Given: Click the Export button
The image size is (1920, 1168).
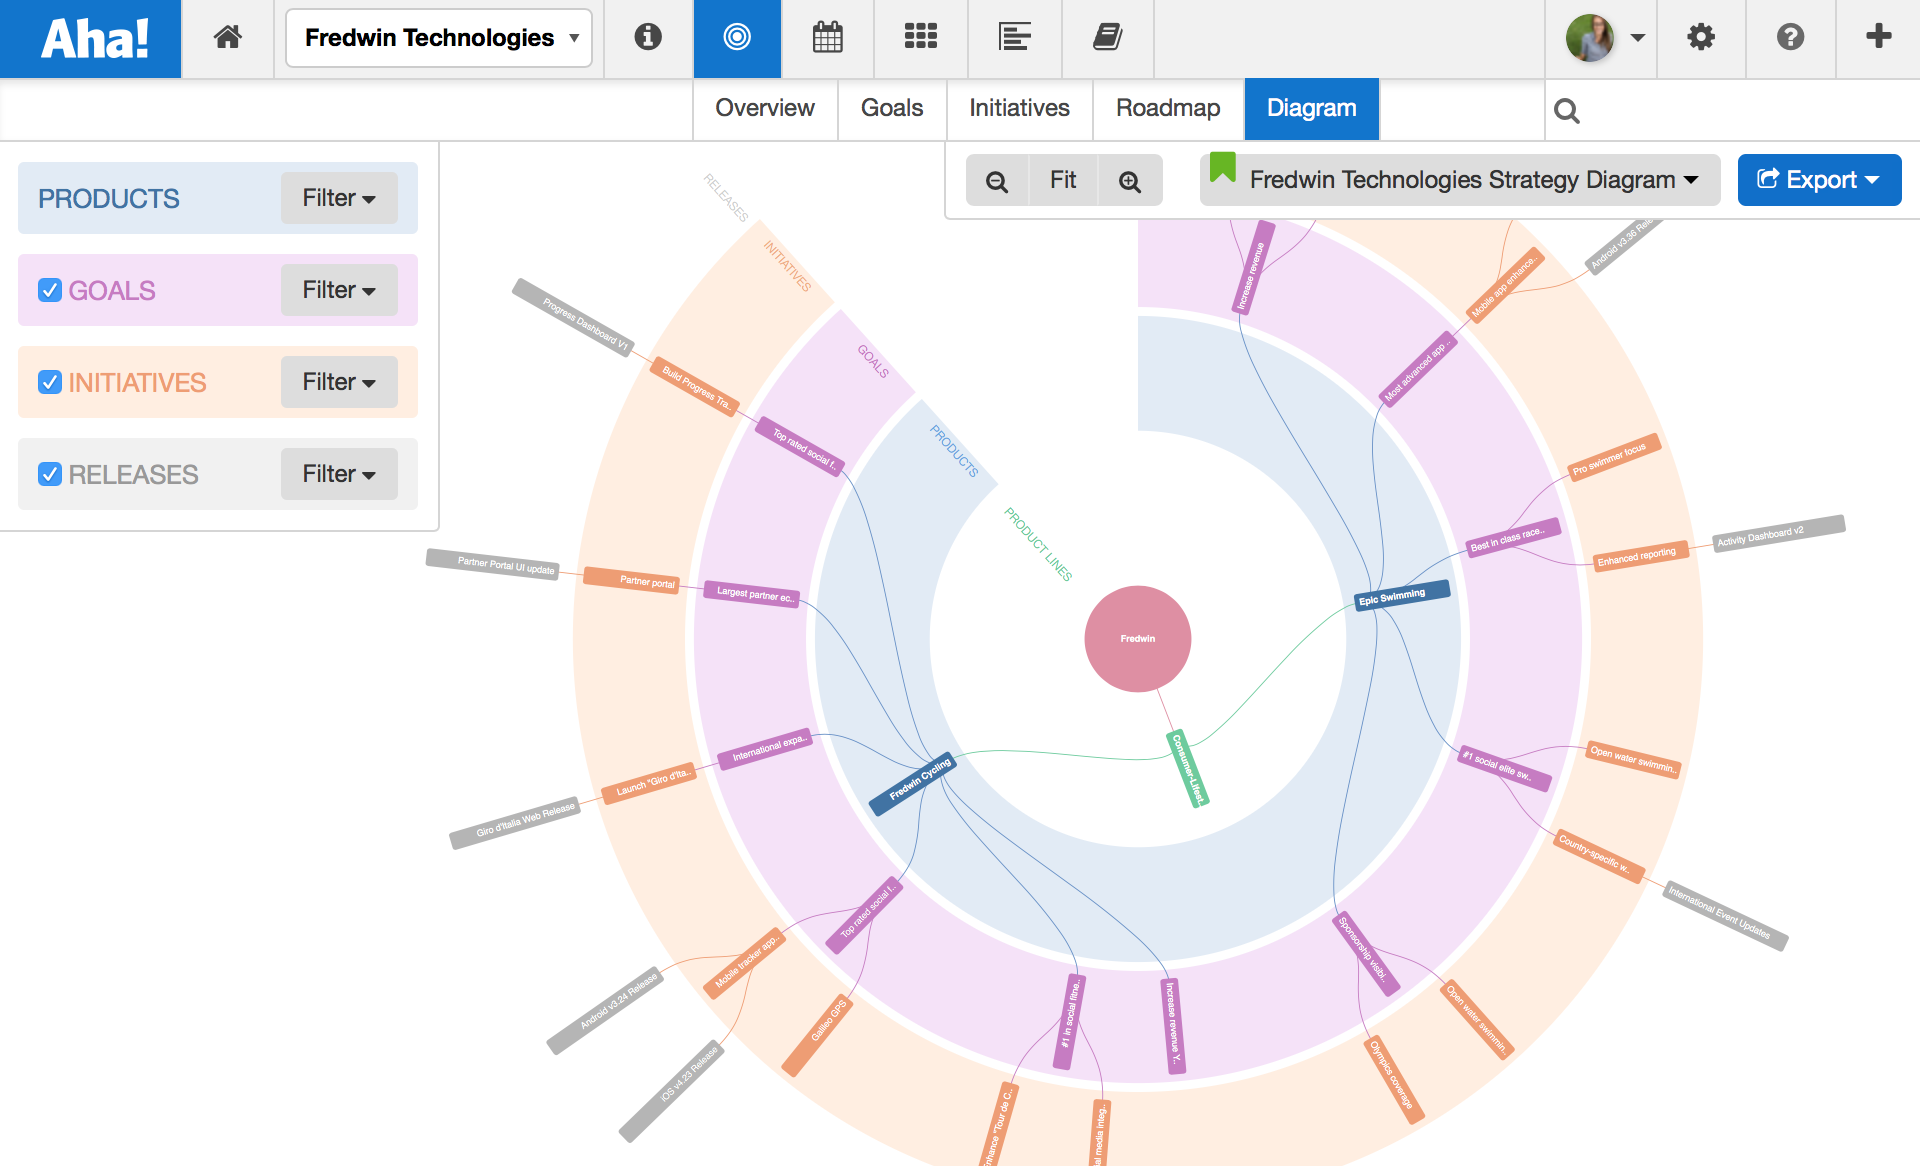Looking at the screenshot, I should click(1819, 180).
